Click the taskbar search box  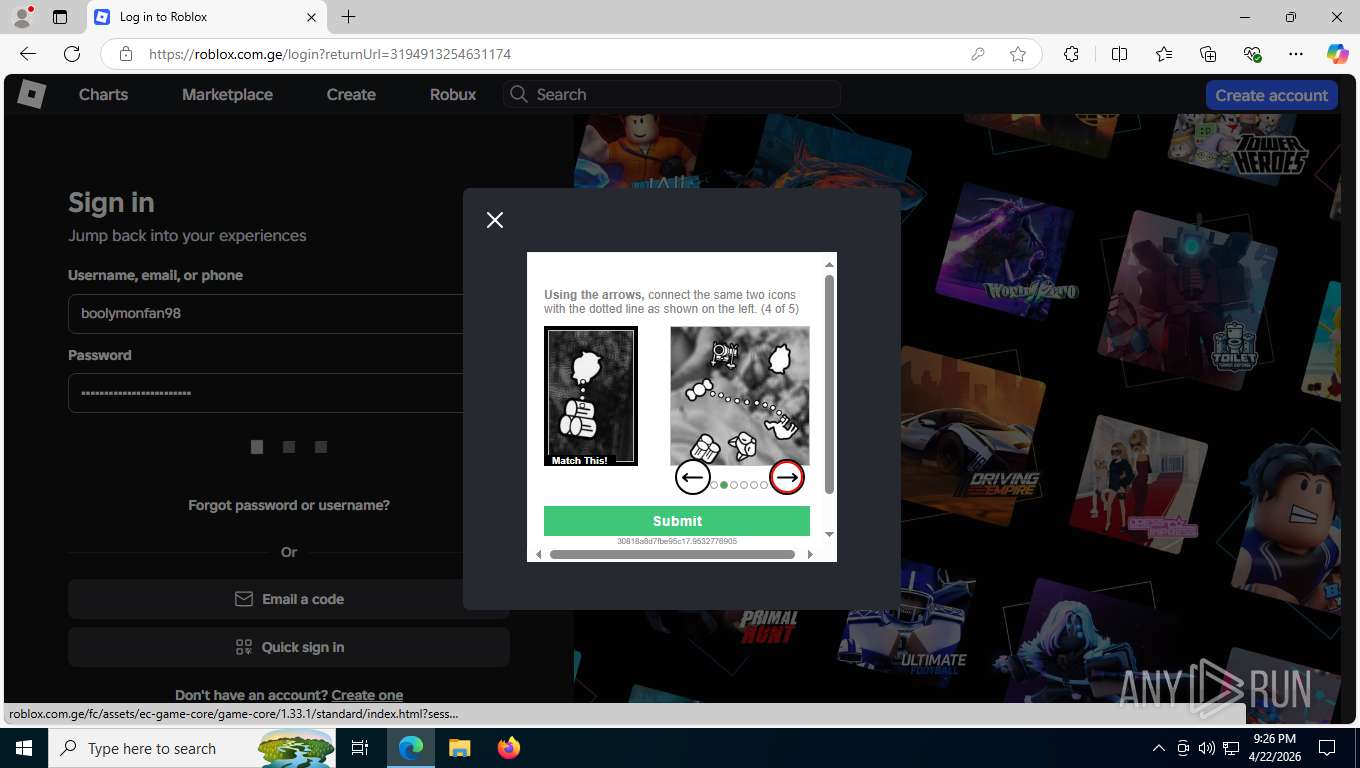tap(192, 748)
